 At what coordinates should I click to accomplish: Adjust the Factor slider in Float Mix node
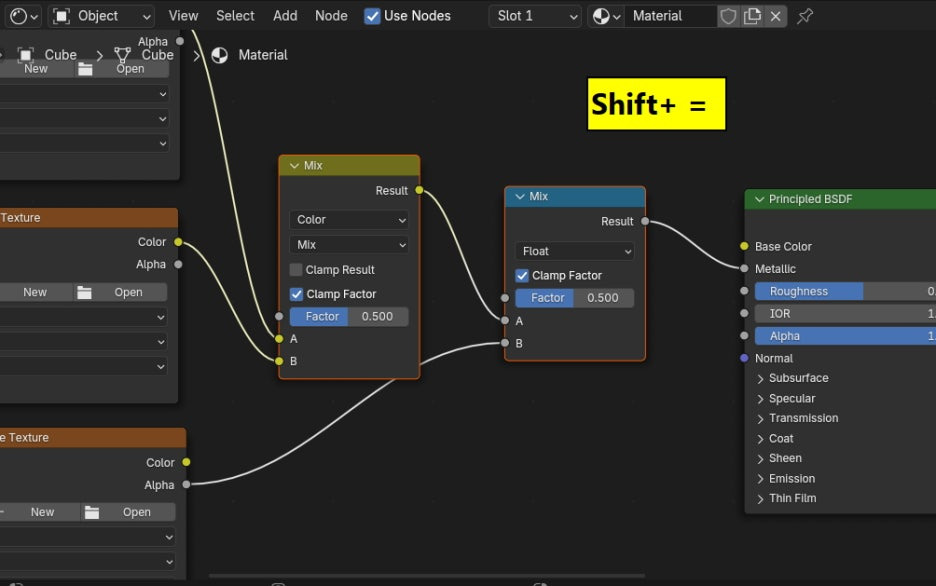coord(574,298)
